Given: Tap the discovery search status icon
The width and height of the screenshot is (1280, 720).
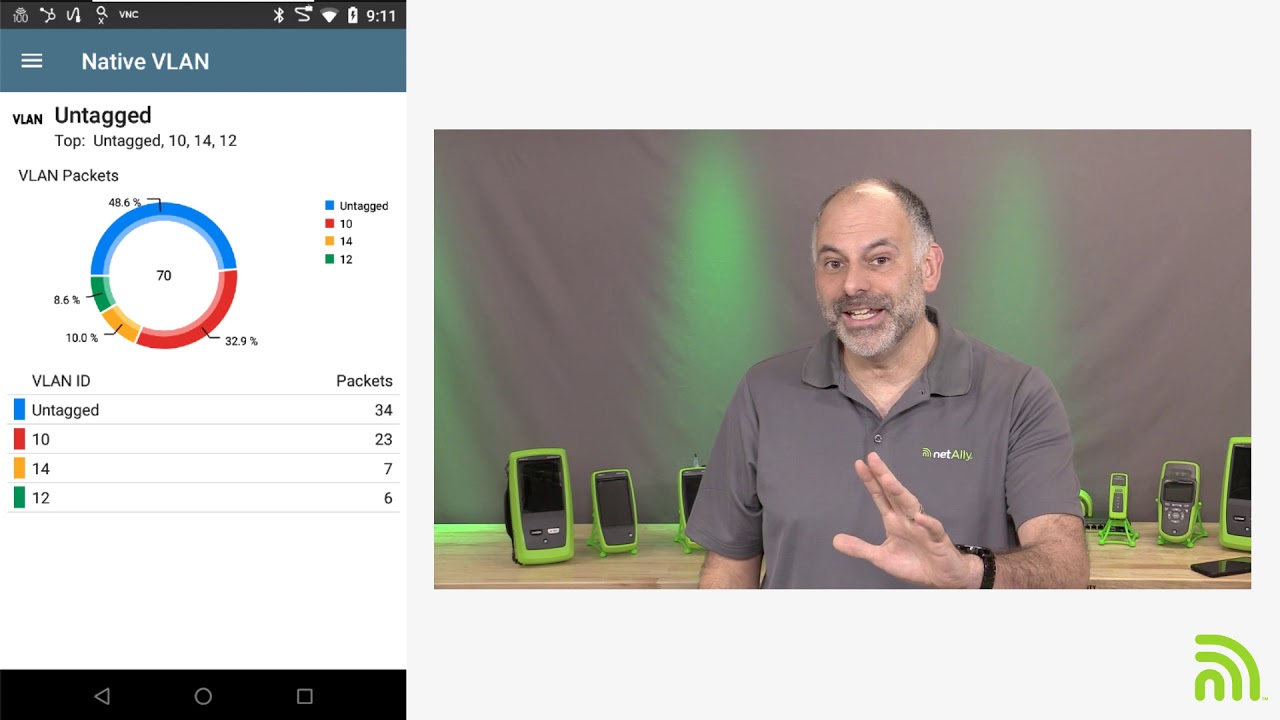Looking at the screenshot, I should (101, 15).
